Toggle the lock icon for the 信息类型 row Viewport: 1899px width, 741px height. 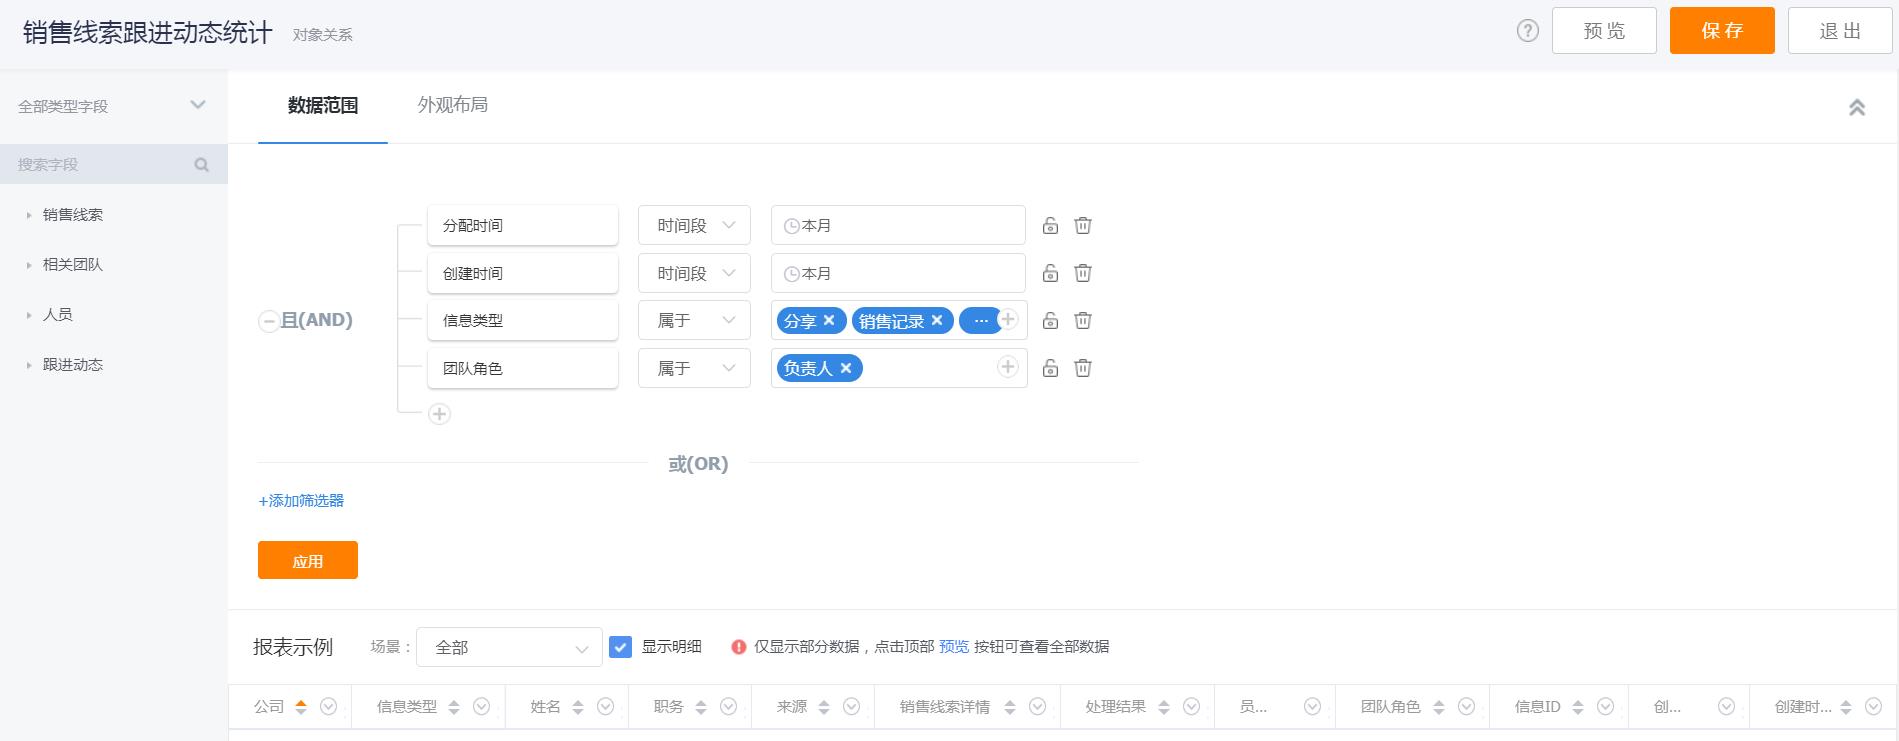pos(1050,321)
